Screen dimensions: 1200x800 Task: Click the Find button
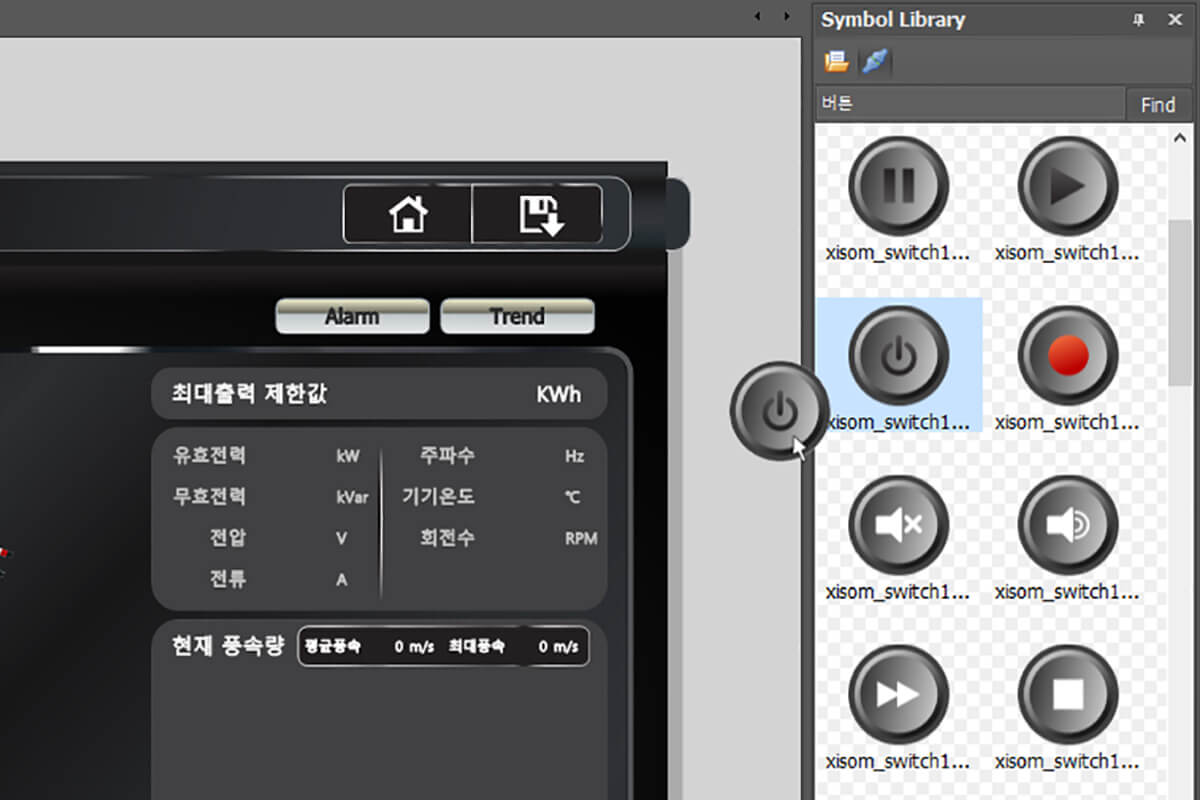point(1158,104)
